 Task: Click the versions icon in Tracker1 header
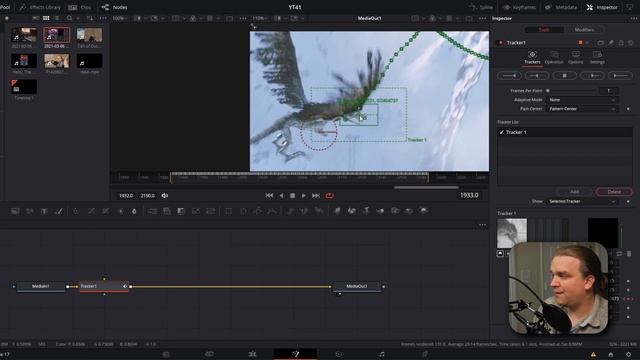click(600, 42)
